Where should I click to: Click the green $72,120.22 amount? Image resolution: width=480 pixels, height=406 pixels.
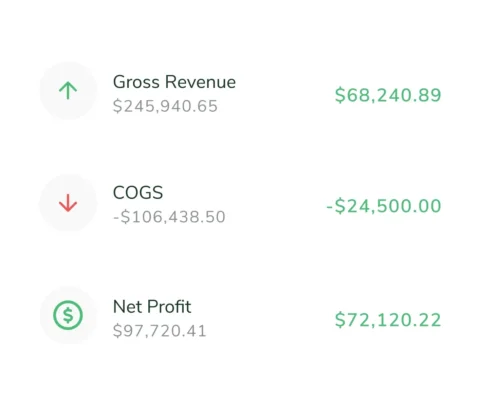[388, 320]
